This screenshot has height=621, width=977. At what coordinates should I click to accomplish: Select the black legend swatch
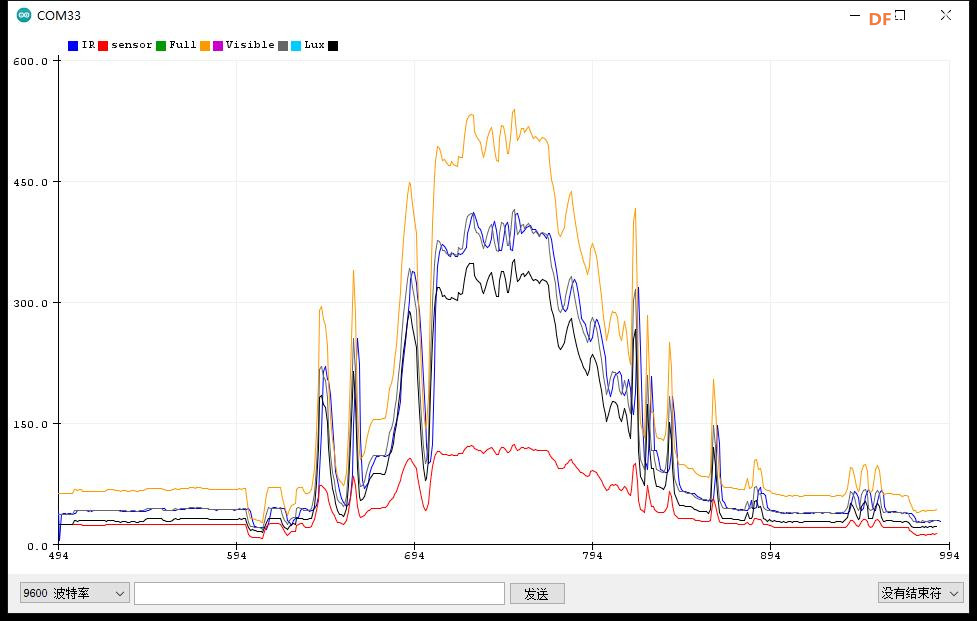coord(333,46)
